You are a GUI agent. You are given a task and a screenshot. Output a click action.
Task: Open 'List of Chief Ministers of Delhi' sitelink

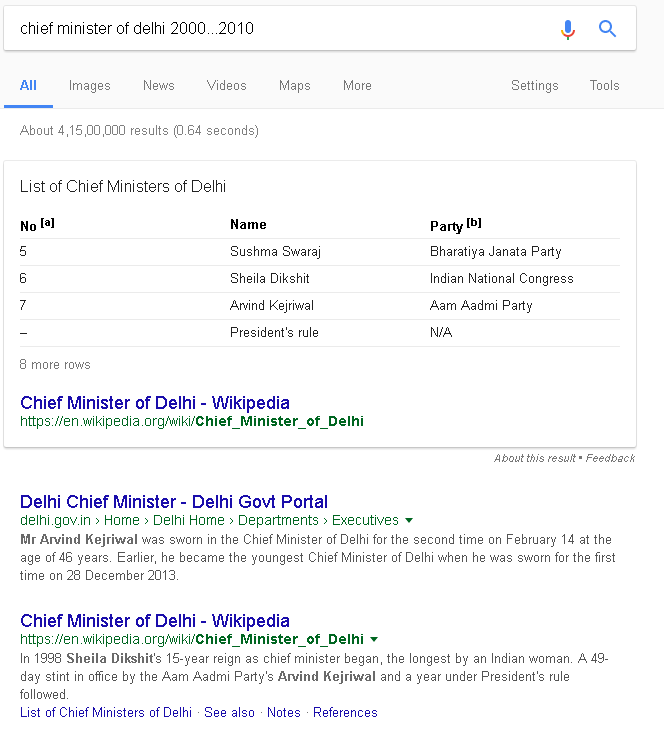[x=106, y=713]
